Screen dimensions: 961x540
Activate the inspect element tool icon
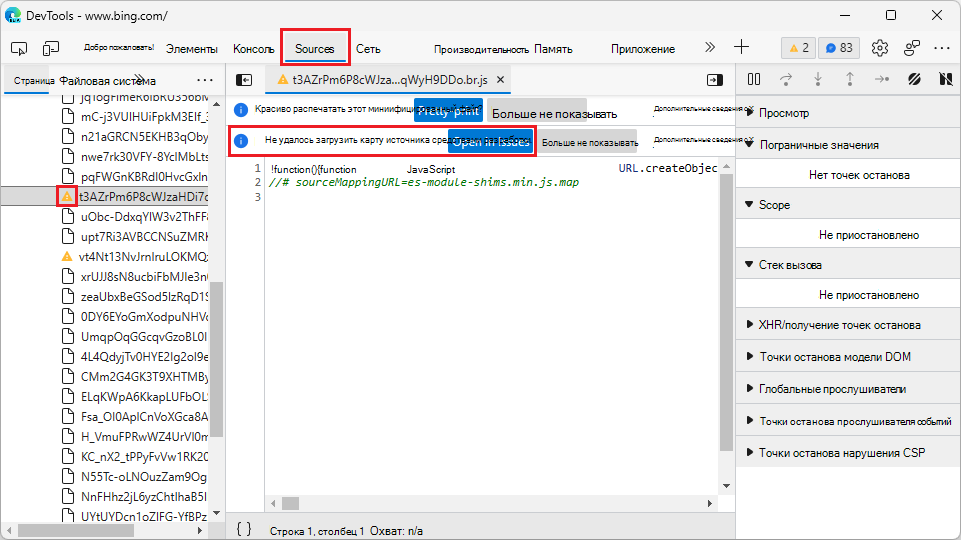[x=19, y=48]
